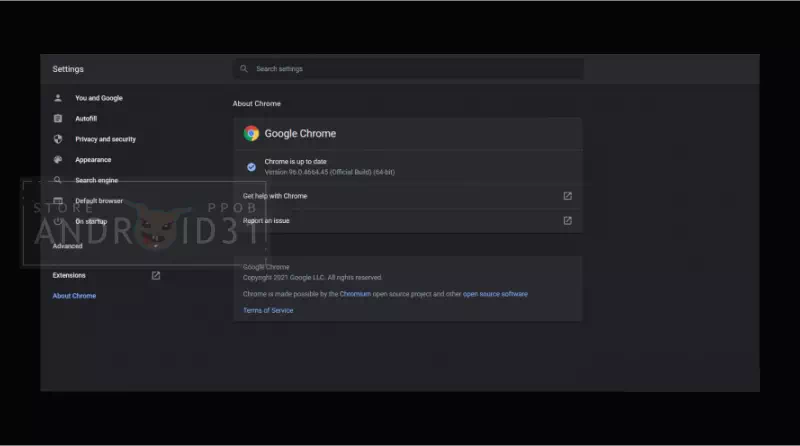This screenshot has width=800, height=446.
Task: Open Get help with Chrome
Action: pyautogui.click(x=408, y=196)
